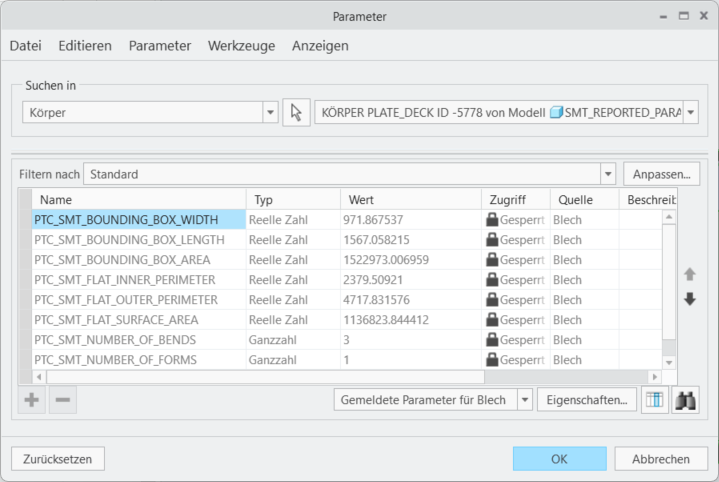Click the Eigenschaften... button
The height and width of the screenshot is (482, 719).
(586, 400)
